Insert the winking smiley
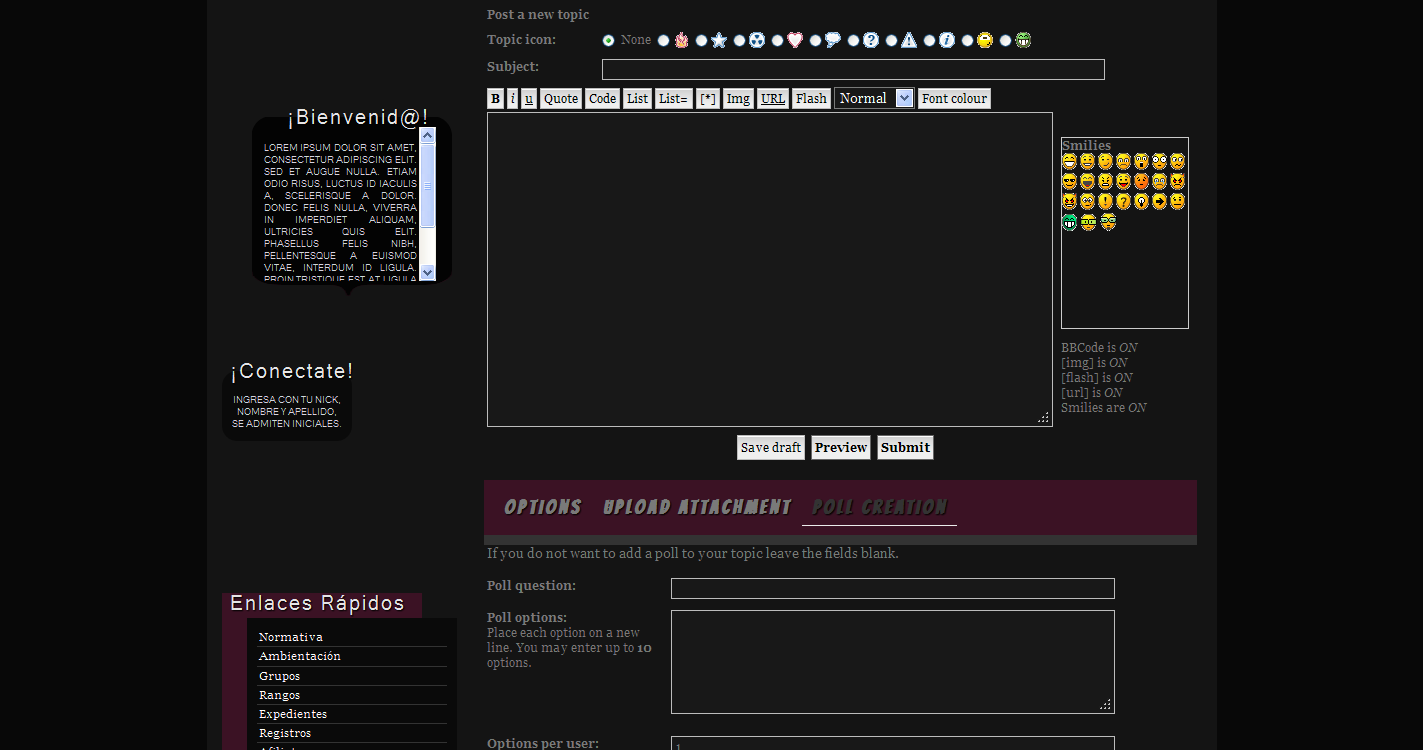 pyautogui.click(x=1105, y=161)
